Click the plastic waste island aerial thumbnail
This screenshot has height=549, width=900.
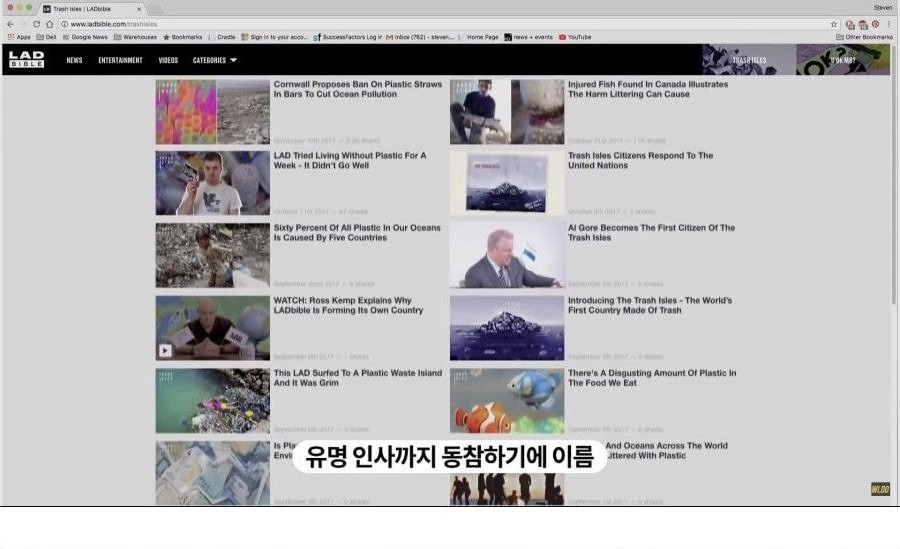pos(212,401)
